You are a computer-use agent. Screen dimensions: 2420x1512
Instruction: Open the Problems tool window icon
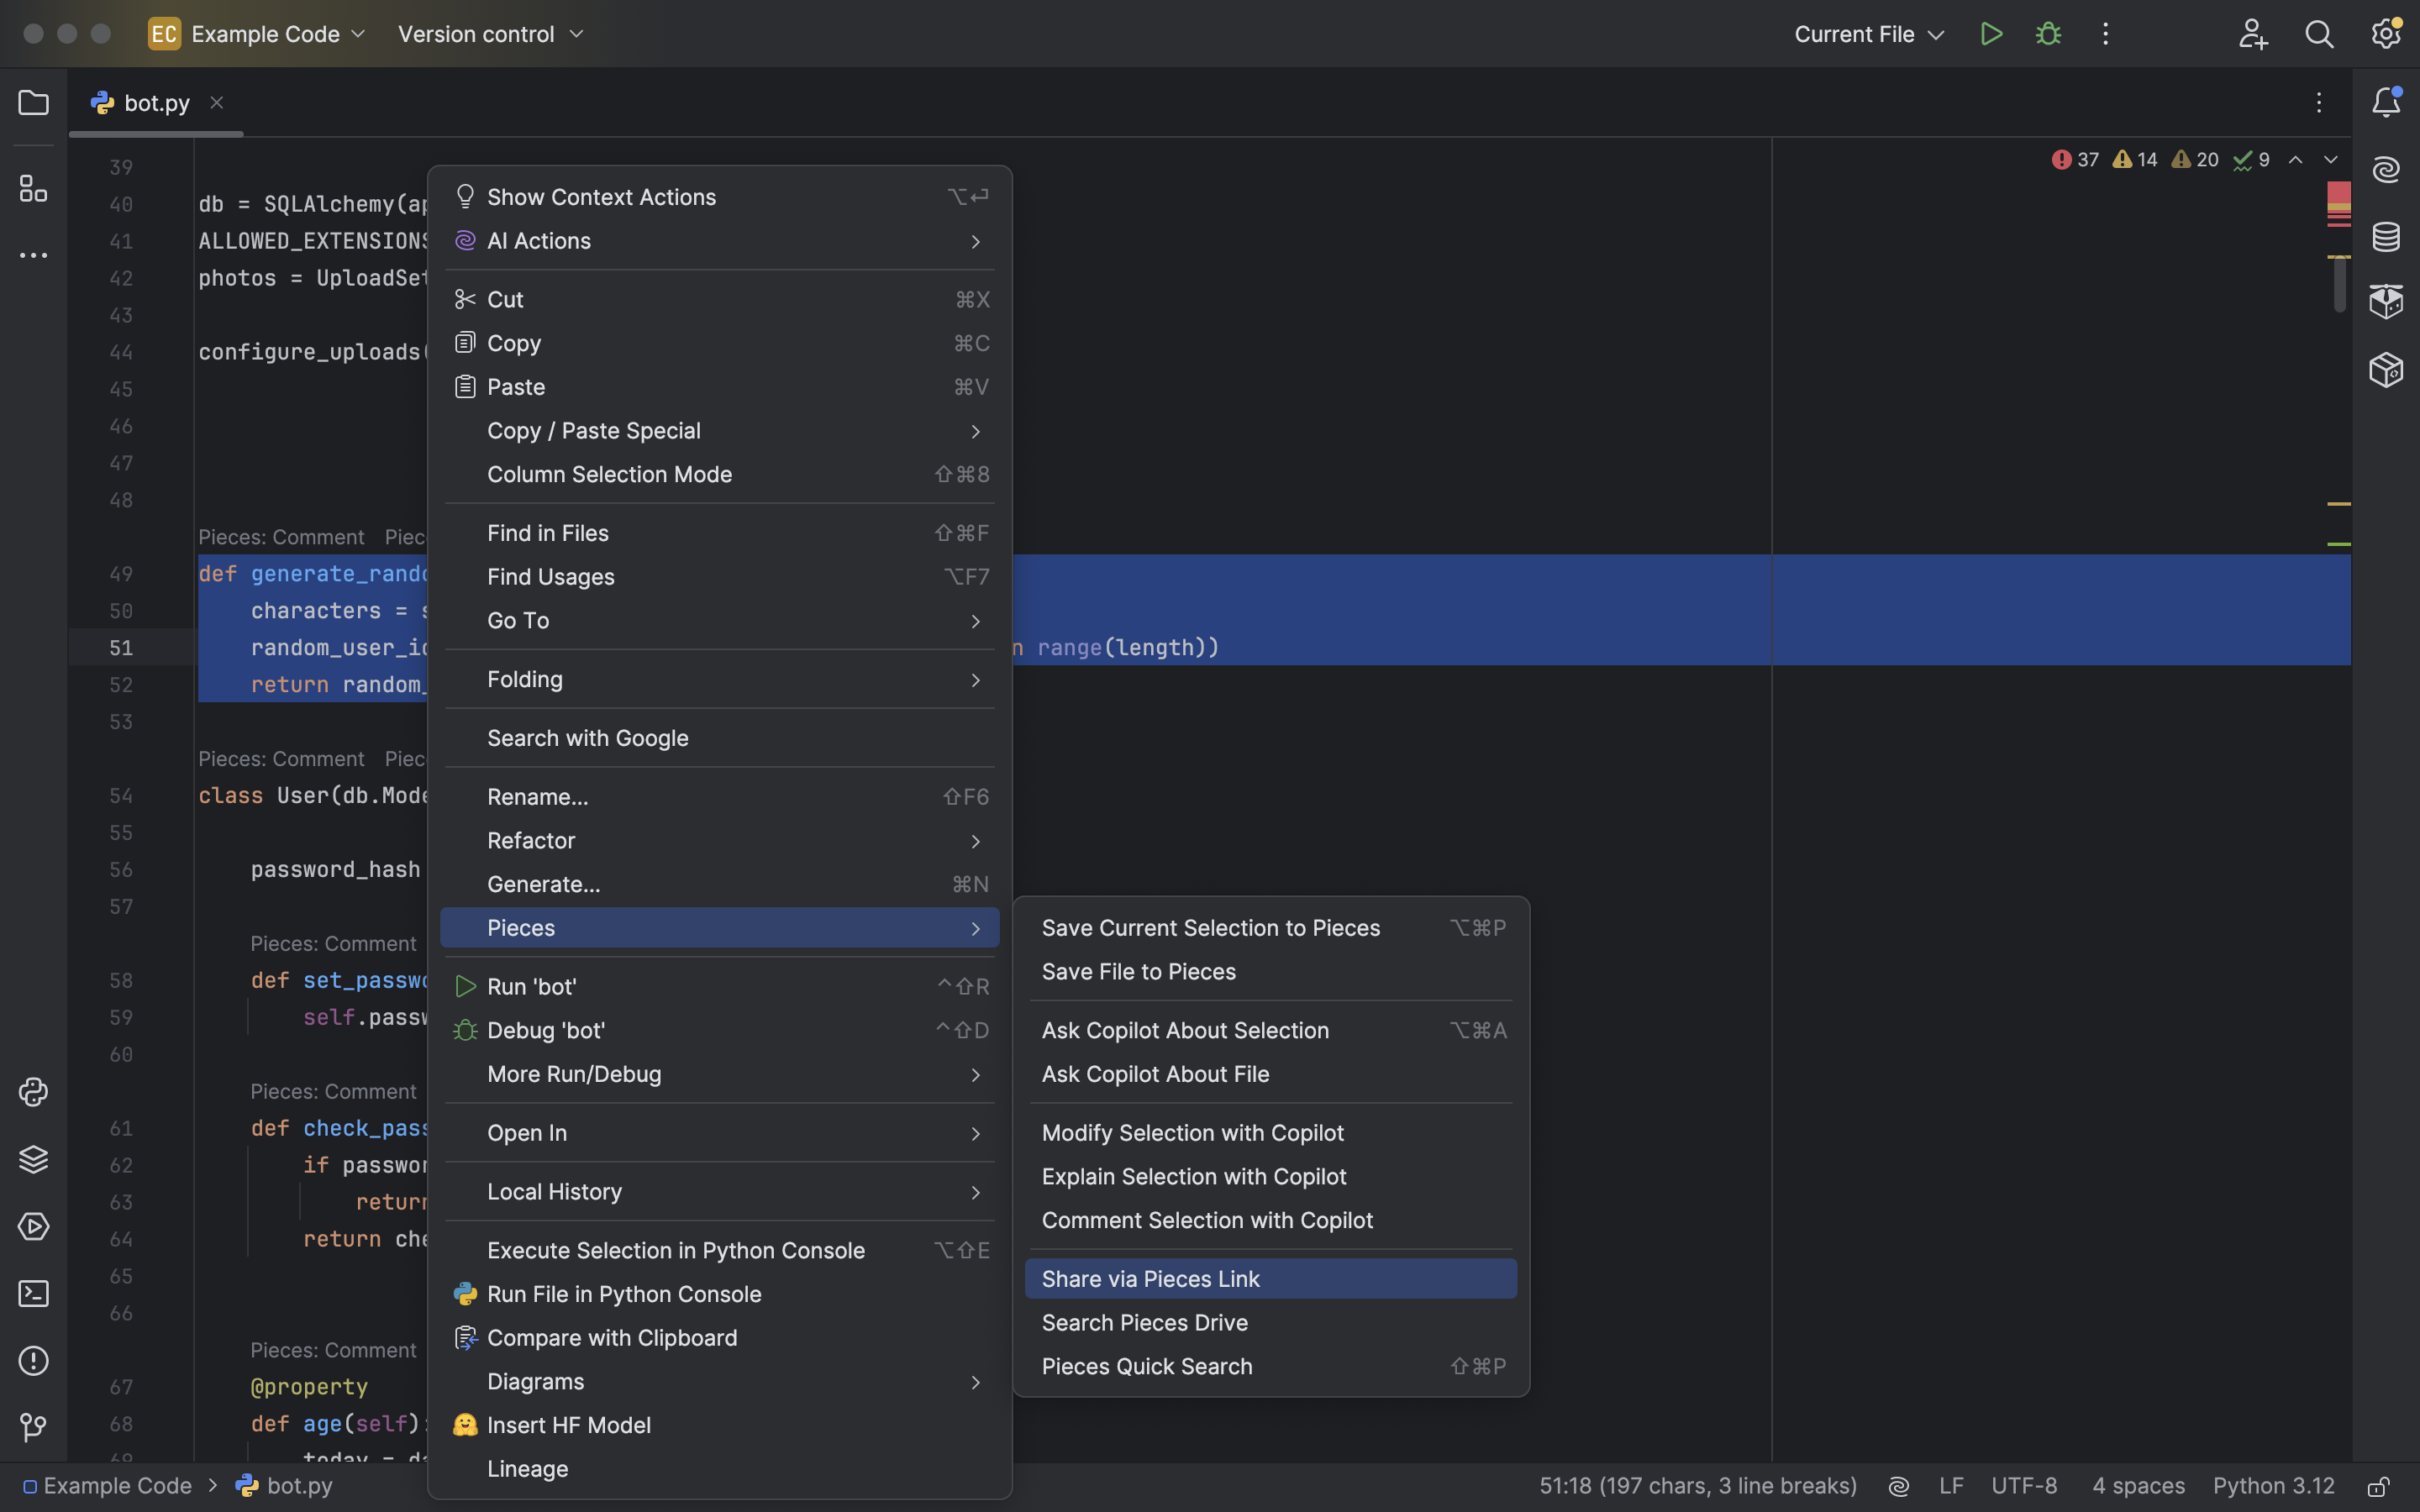(x=33, y=1361)
